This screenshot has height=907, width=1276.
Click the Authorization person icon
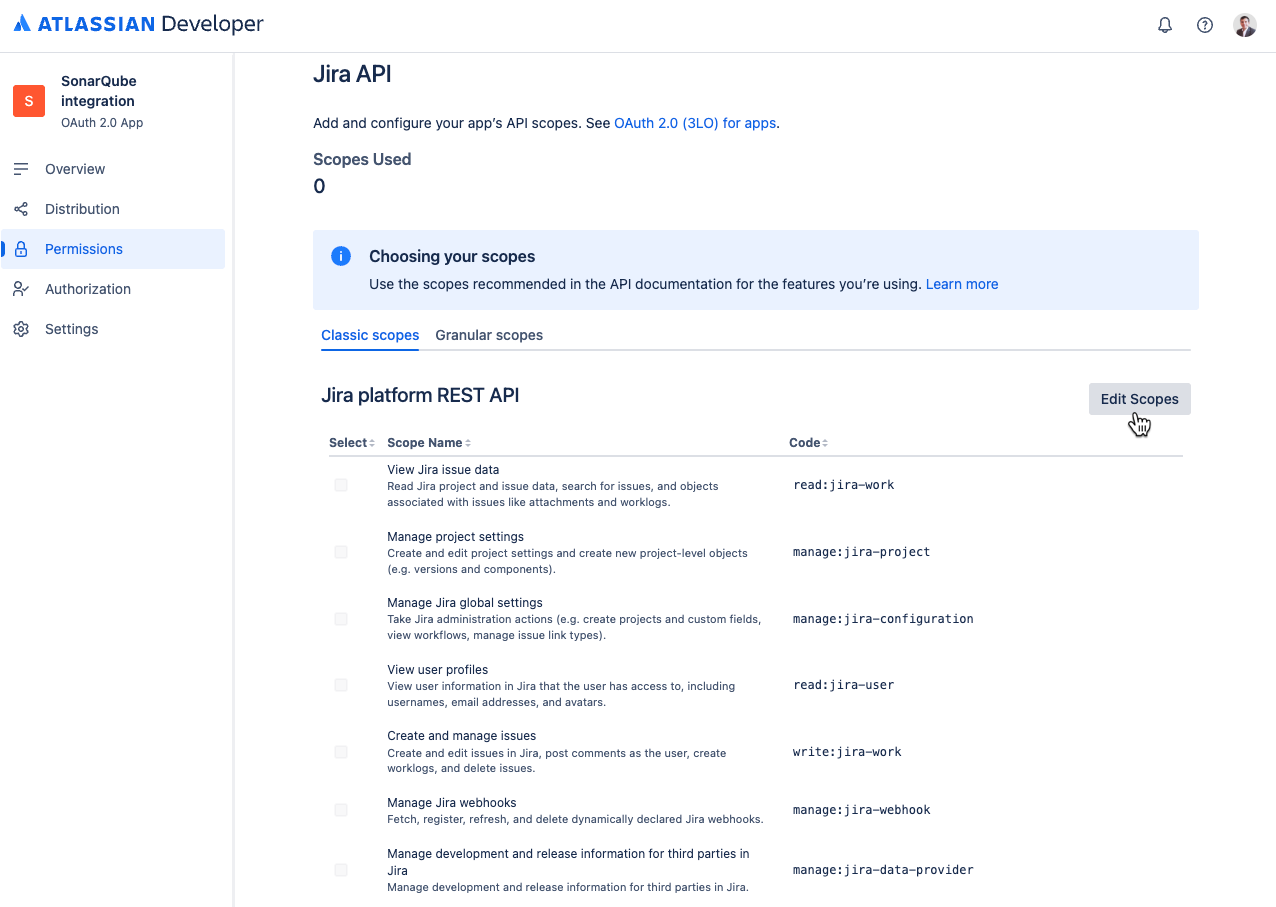coord(21,289)
